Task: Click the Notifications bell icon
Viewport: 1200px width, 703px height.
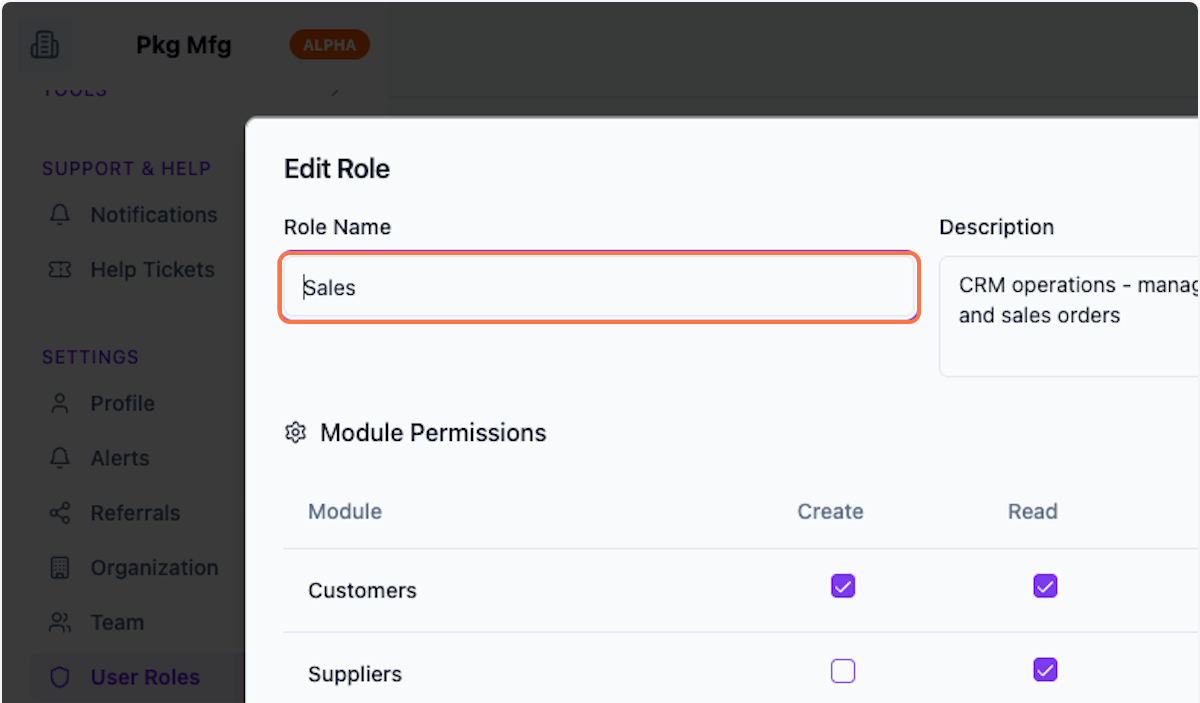Action: pos(59,215)
